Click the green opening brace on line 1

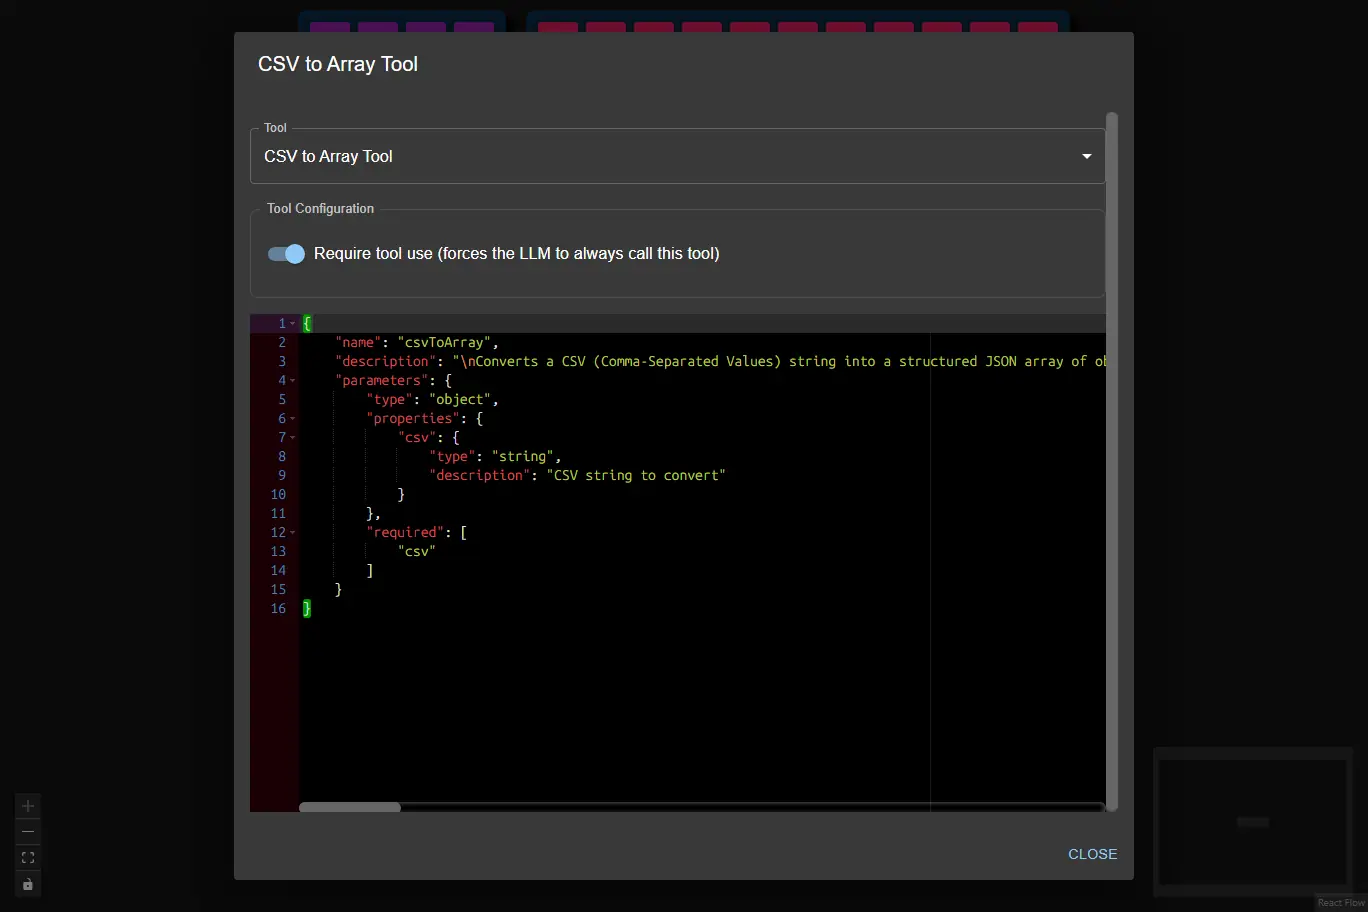(307, 323)
